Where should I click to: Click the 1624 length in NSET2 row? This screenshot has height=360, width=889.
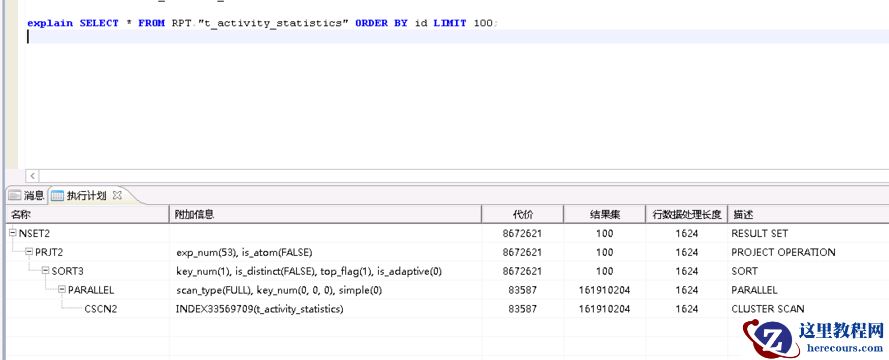click(x=687, y=233)
